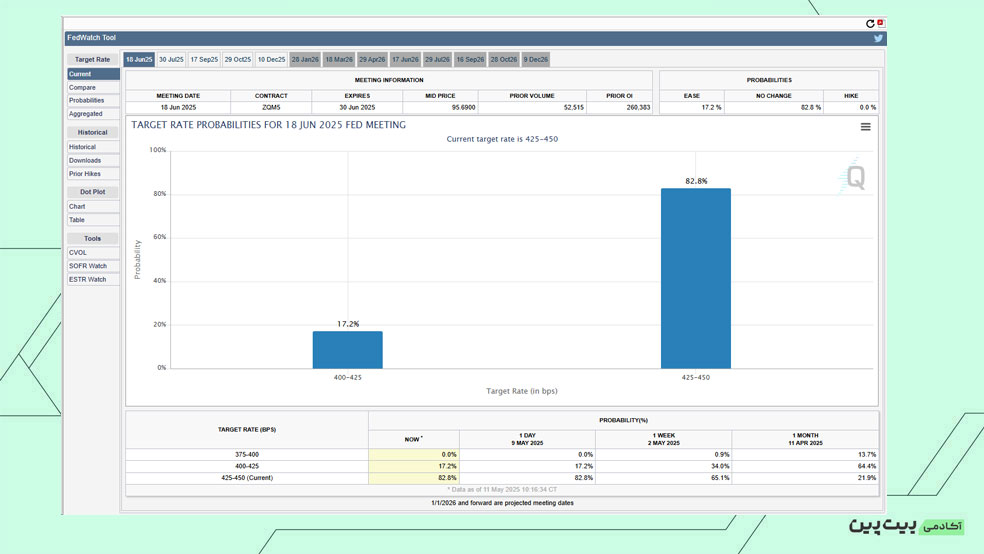Select the 16 Sep26 meeting tab
This screenshot has width=984, height=554.
pos(470,60)
